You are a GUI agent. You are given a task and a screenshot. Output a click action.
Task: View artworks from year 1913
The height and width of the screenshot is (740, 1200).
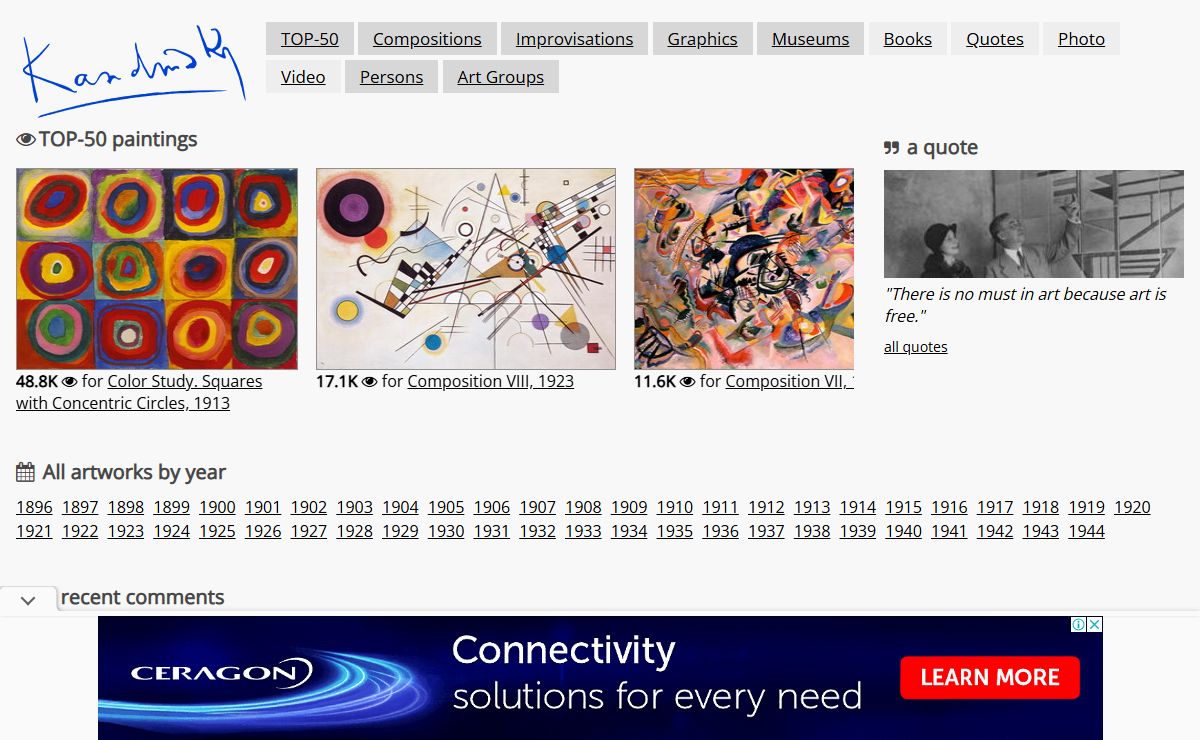click(x=812, y=507)
